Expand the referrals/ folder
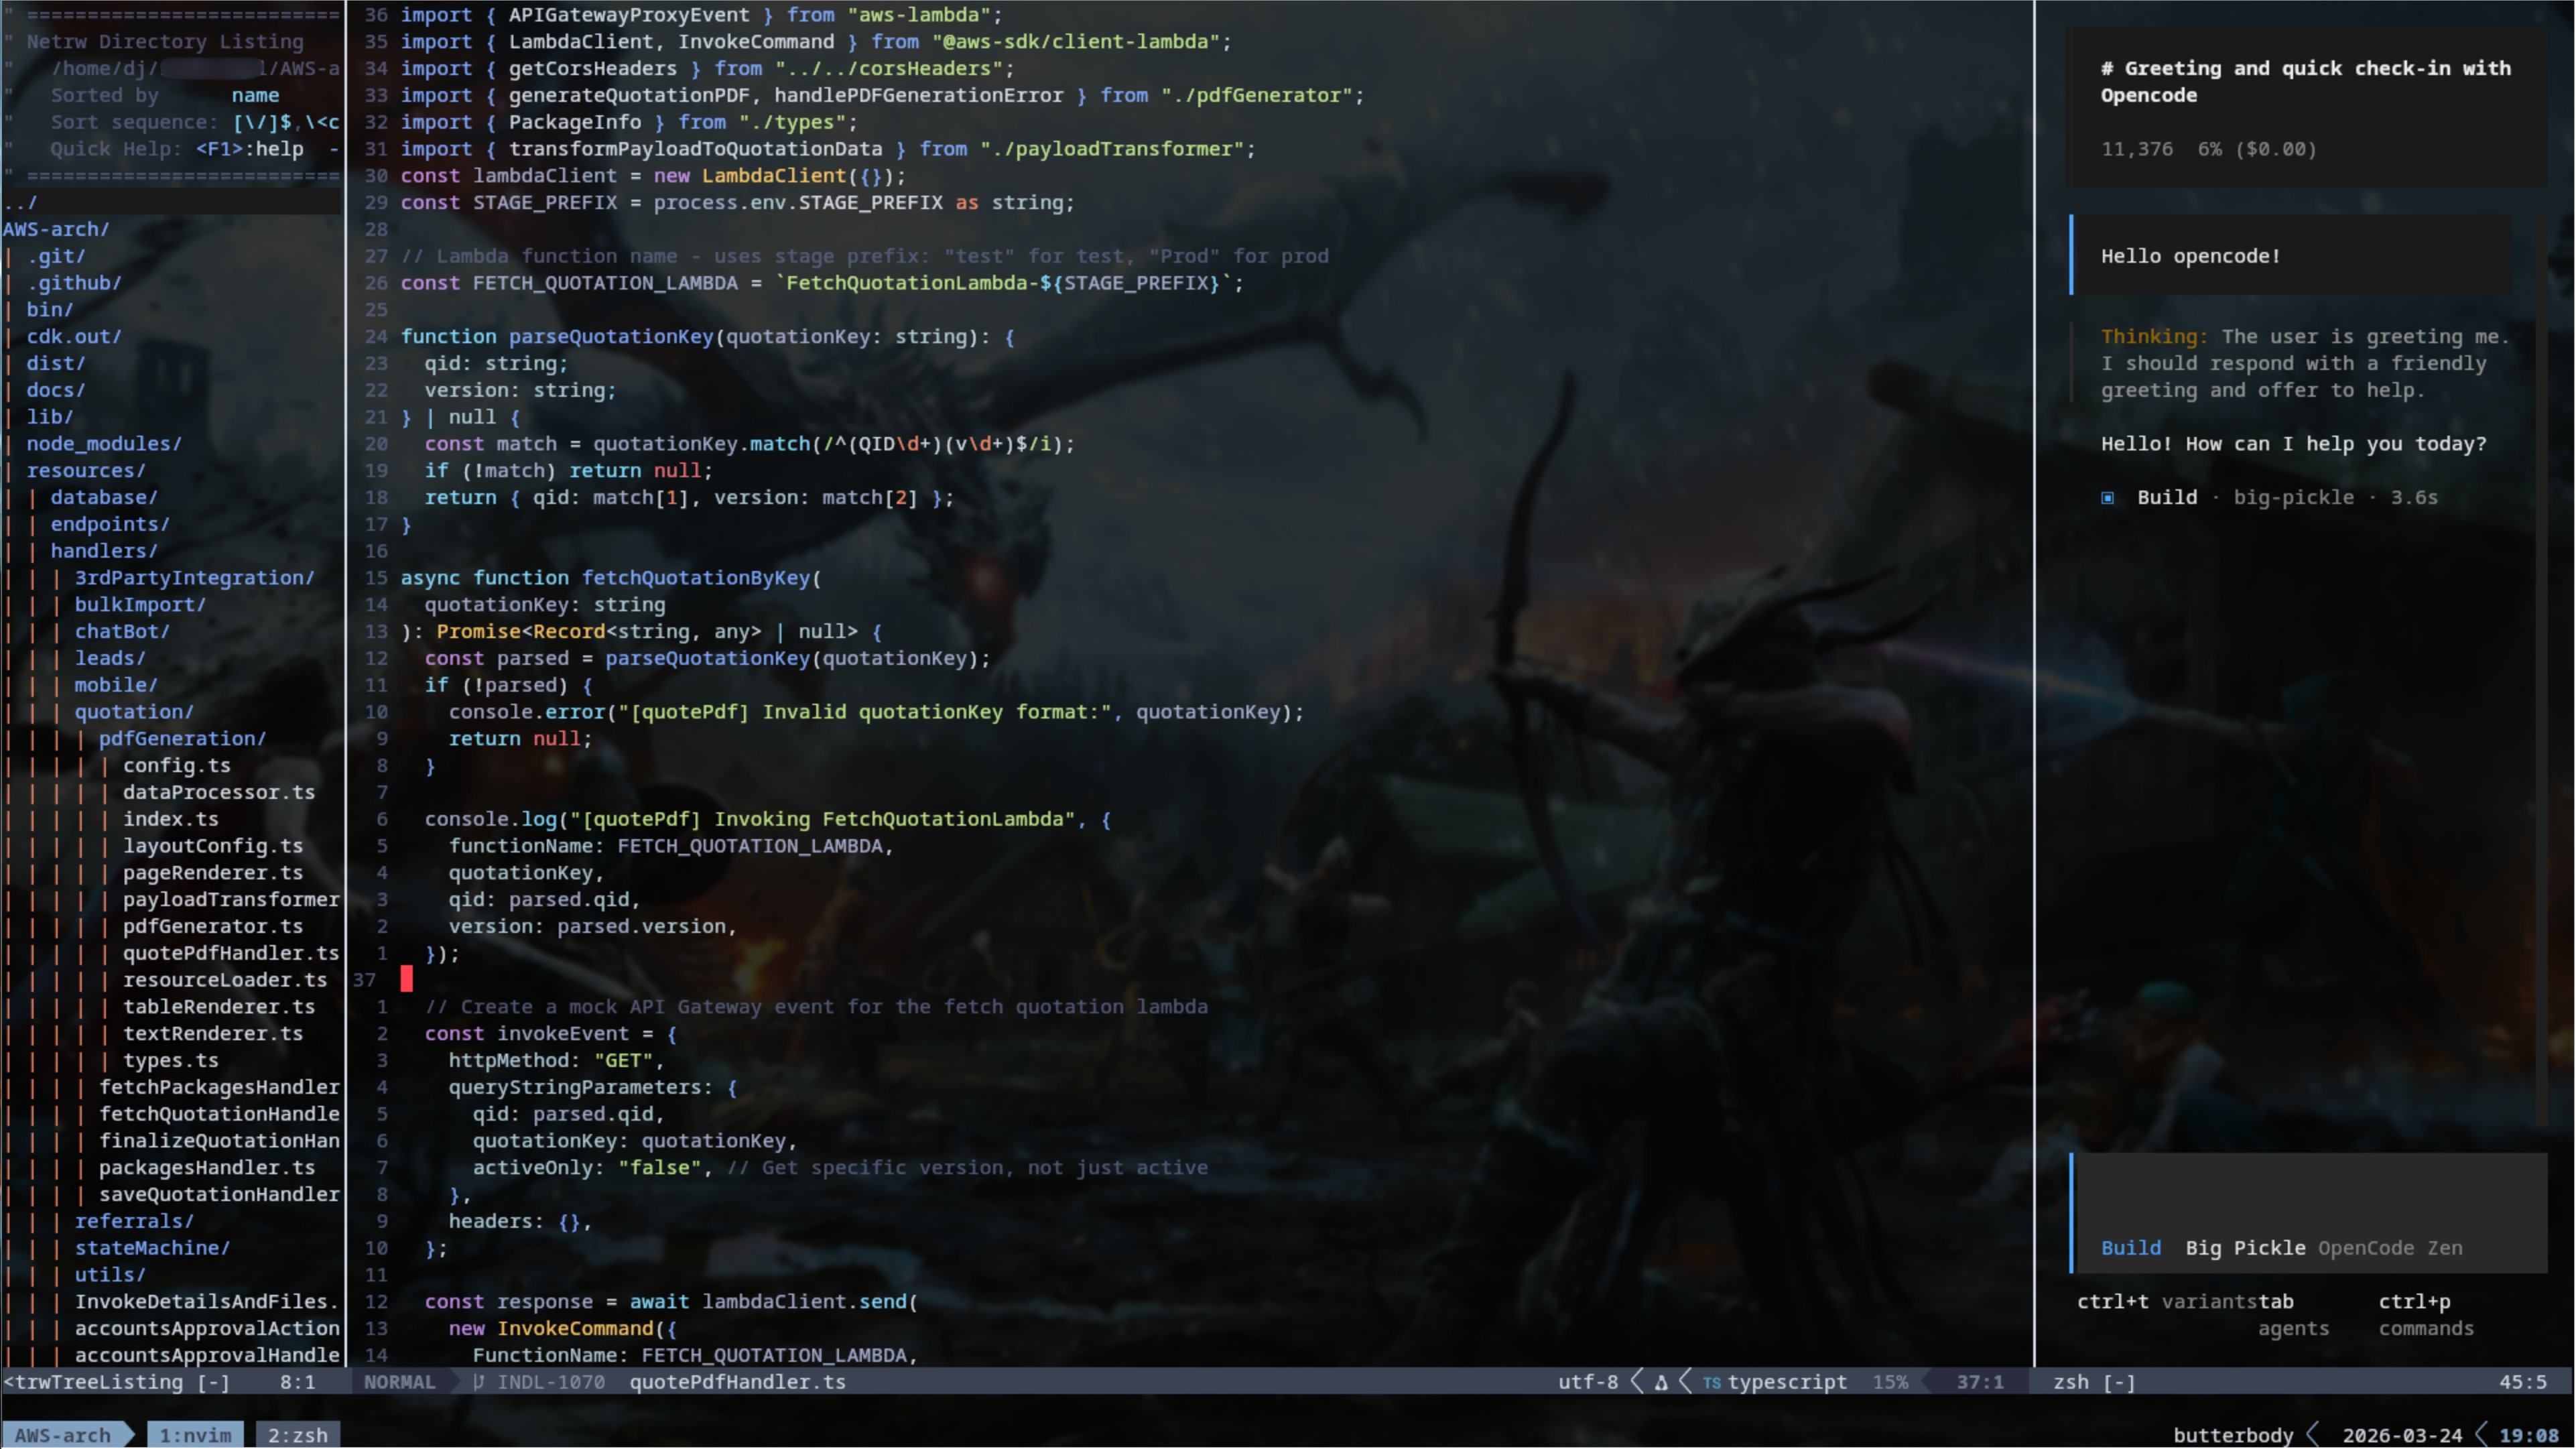Image resolution: width=2576 pixels, height=1449 pixels. coord(134,1221)
